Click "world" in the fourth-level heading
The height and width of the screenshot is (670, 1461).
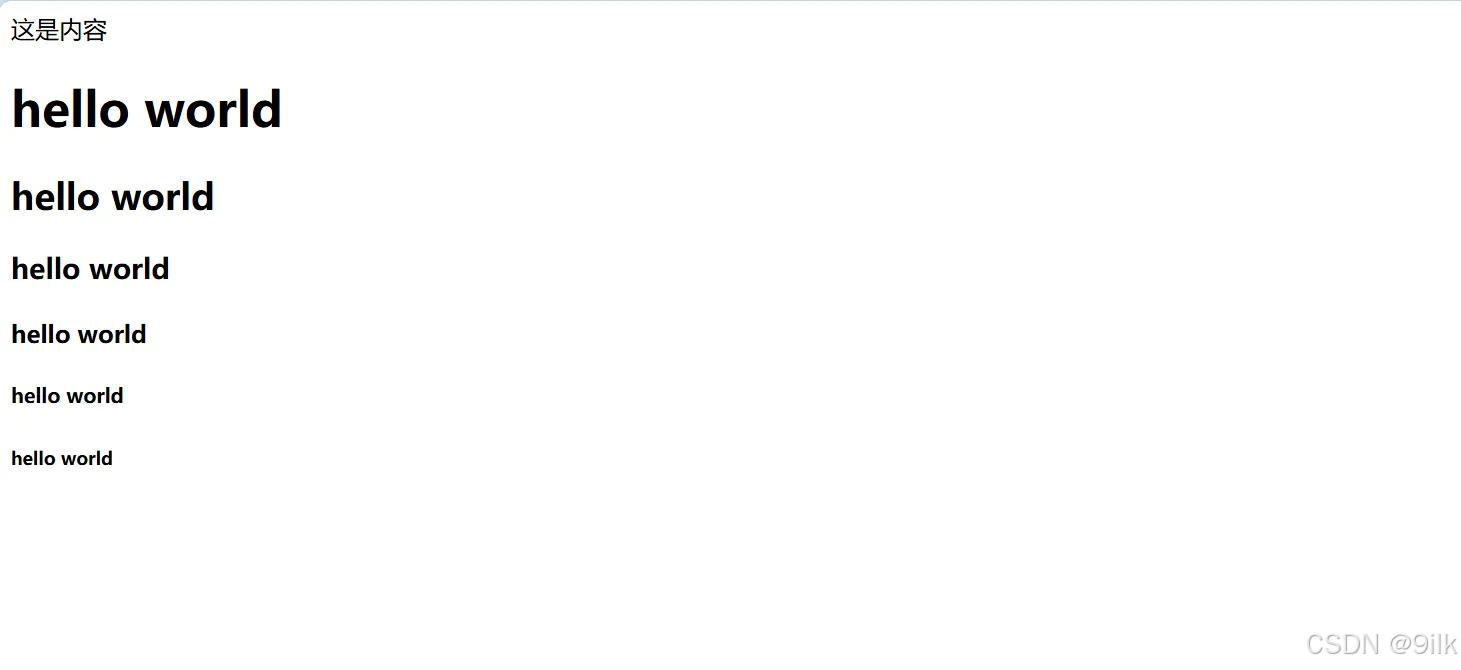[110, 334]
